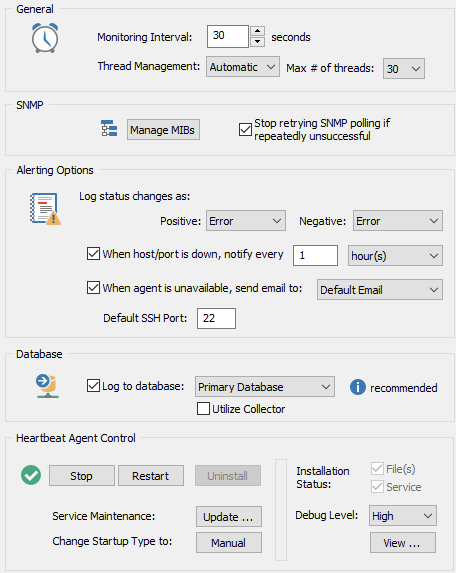
Task: Click the Default SSH Port field
Action: click(216, 318)
